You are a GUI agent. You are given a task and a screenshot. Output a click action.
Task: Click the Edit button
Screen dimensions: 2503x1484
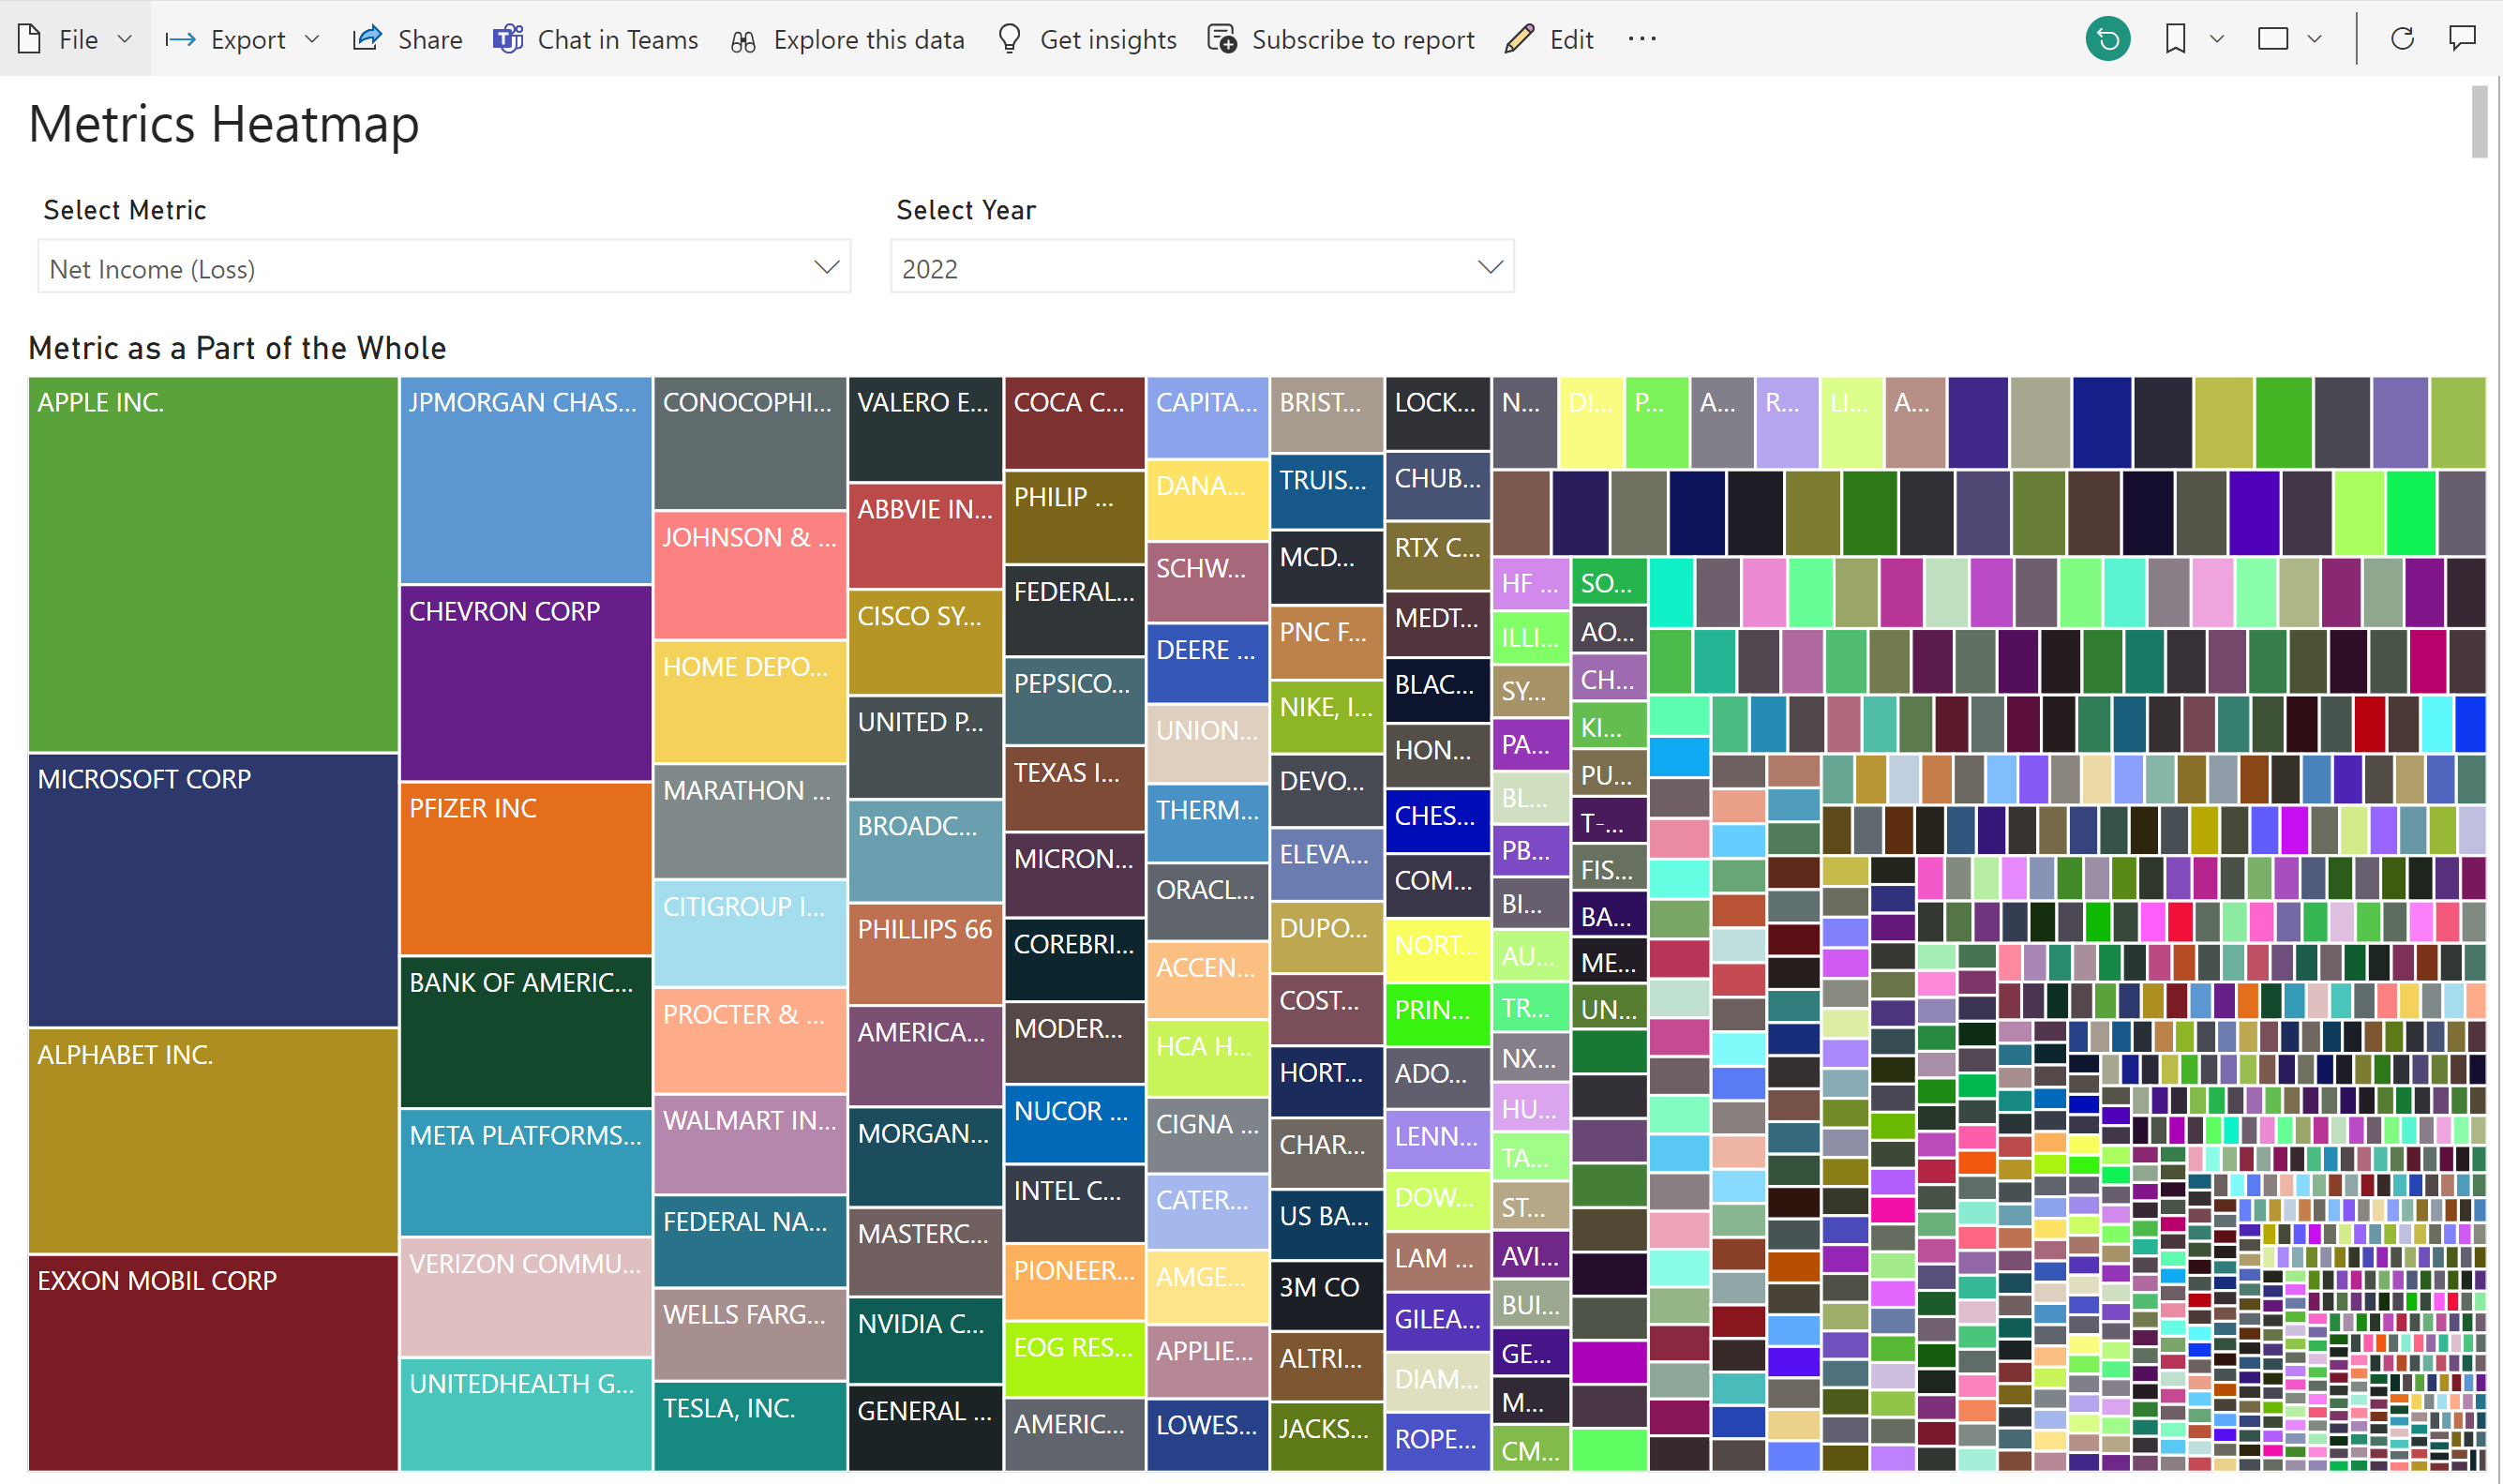click(x=1549, y=39)
